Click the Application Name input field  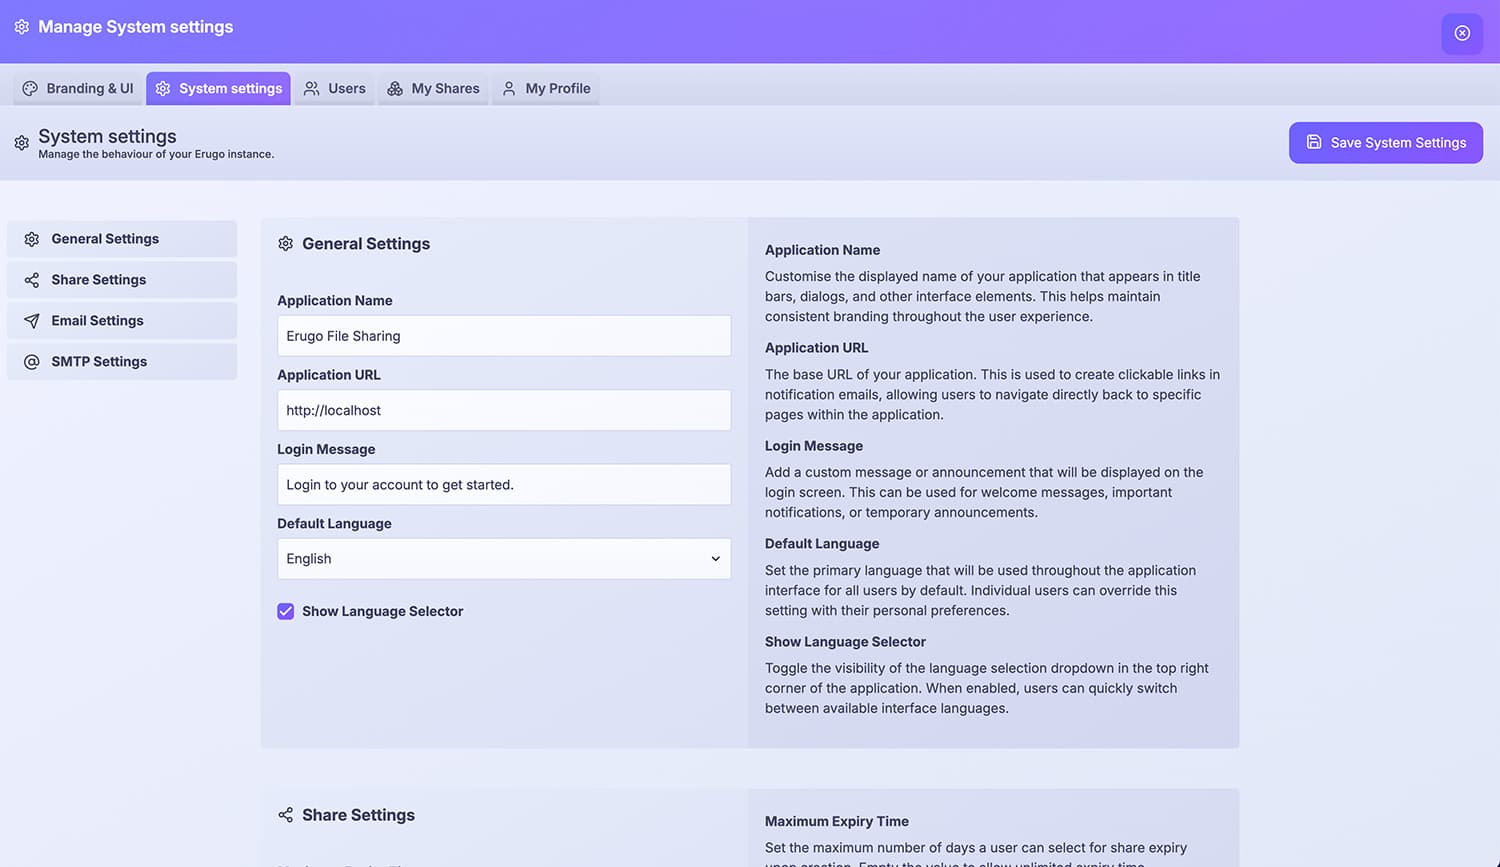(503, 335)
